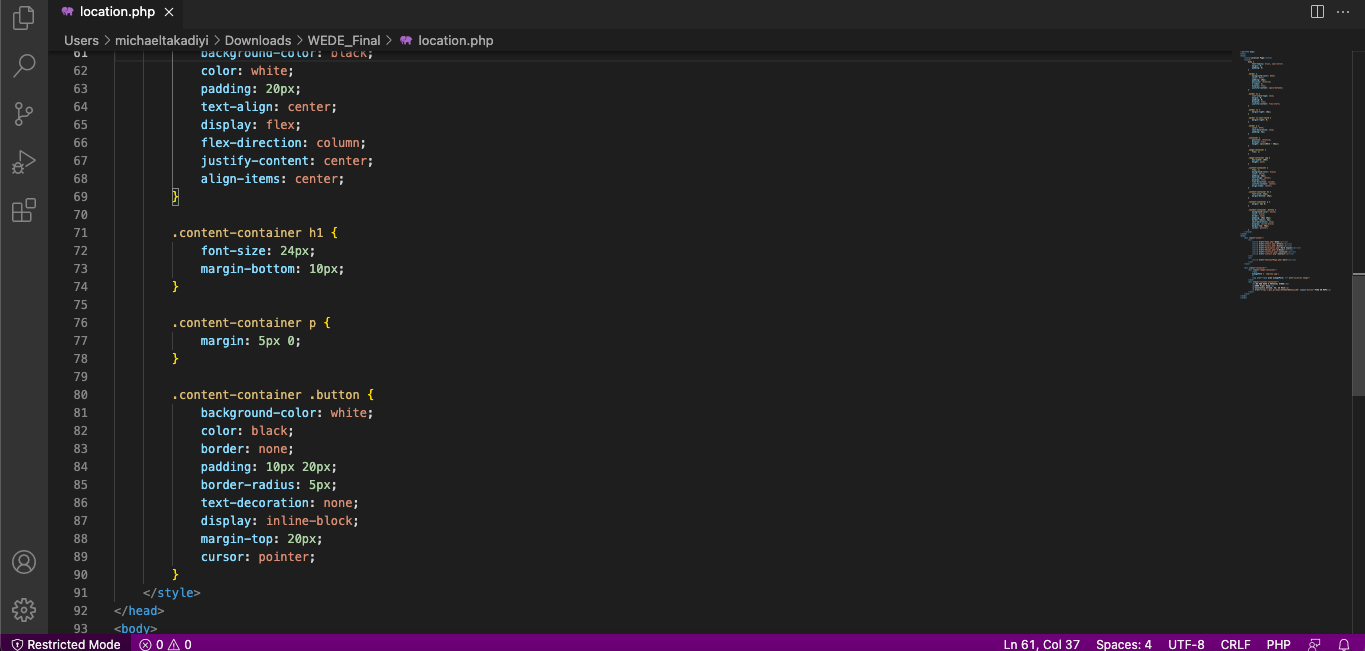1365x651 pixels.
Task: Click the highlighted closing brace on line 69
Action: click(x=175, y=196)
